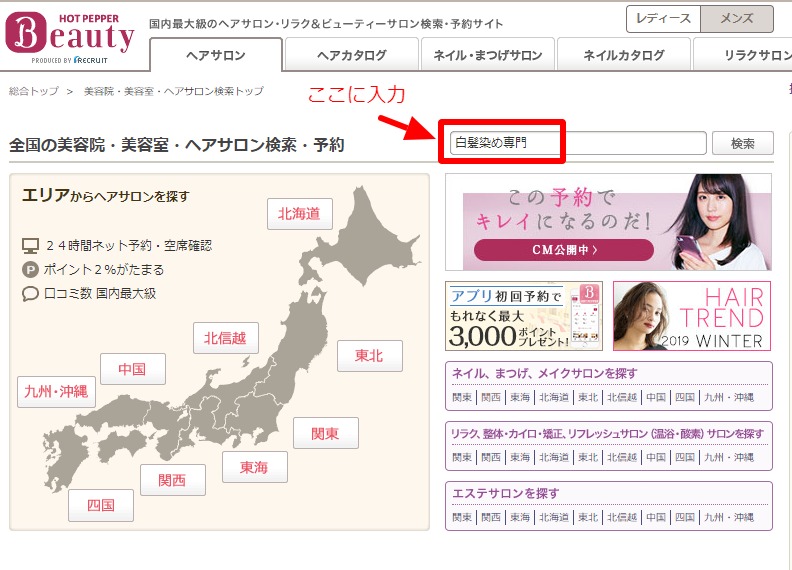Click 関東 under エステサロン section
This screenshot has width=792, height=570.
click(x=462, y=517)
